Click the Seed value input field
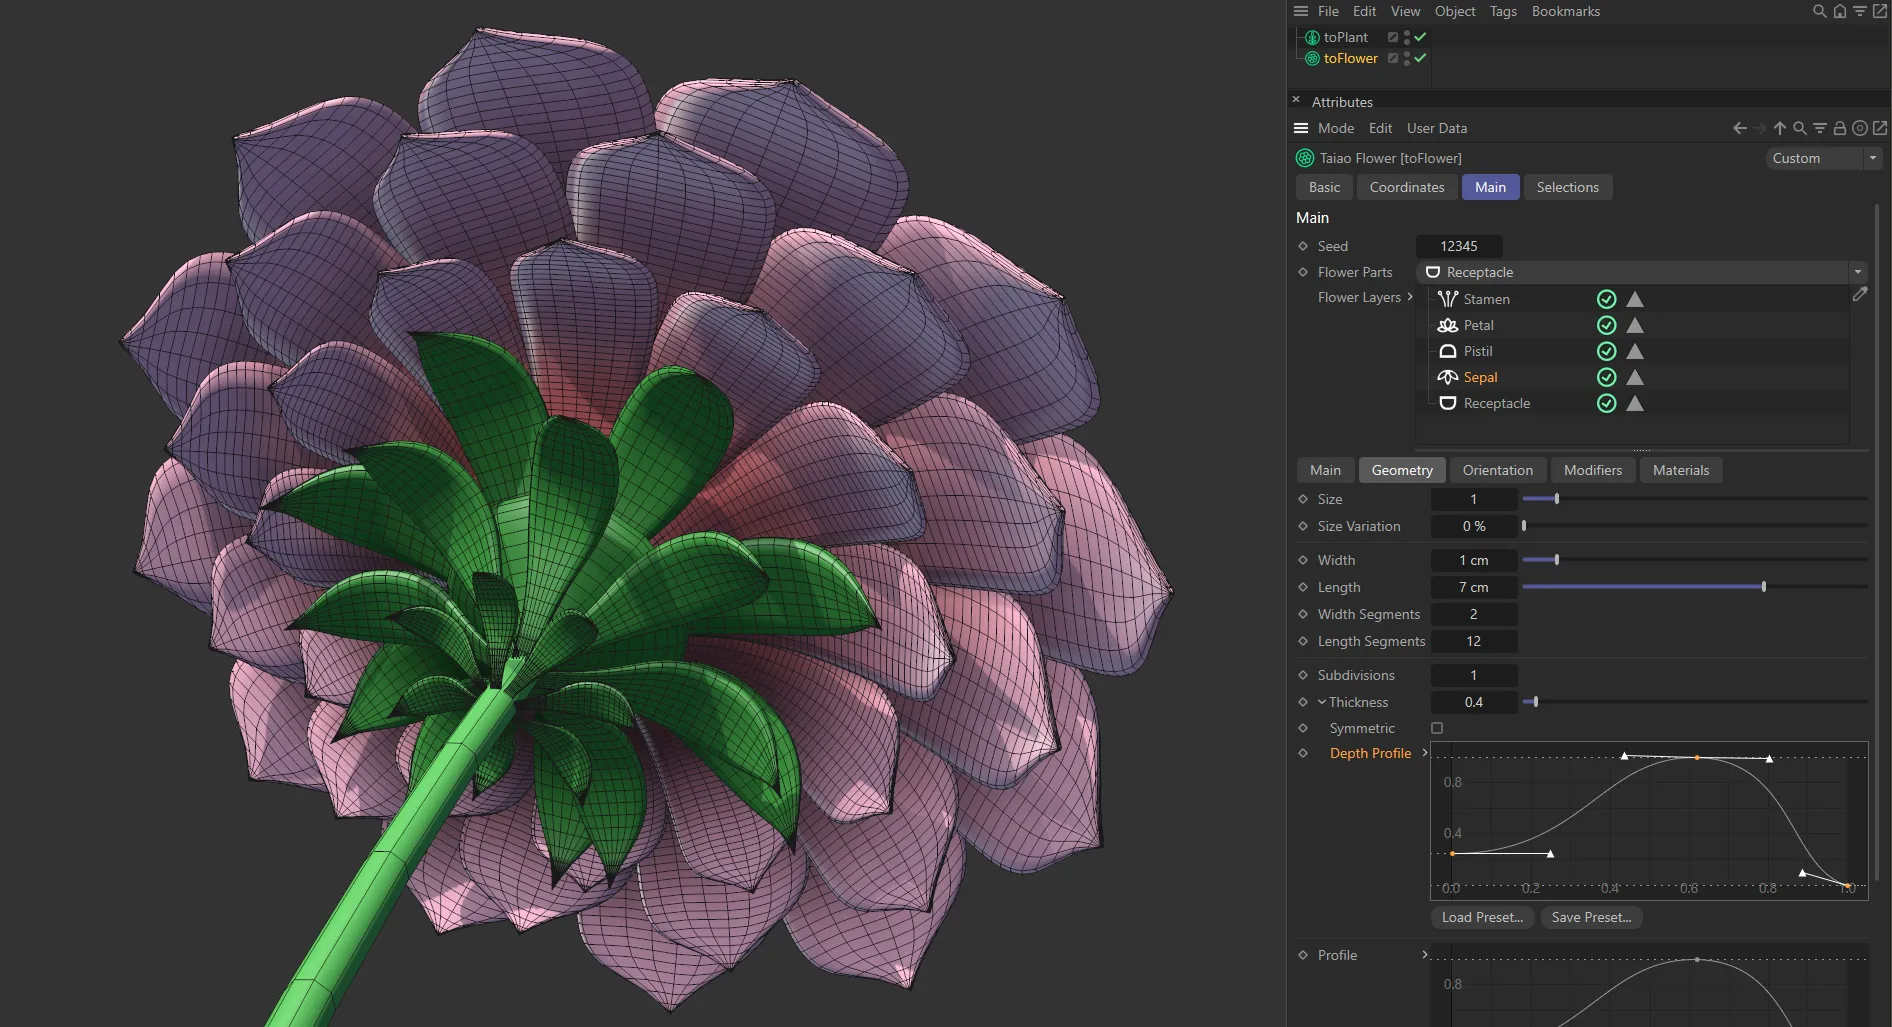The width and height of the screenshot is (1892, 1027). tap(1459, 246)
